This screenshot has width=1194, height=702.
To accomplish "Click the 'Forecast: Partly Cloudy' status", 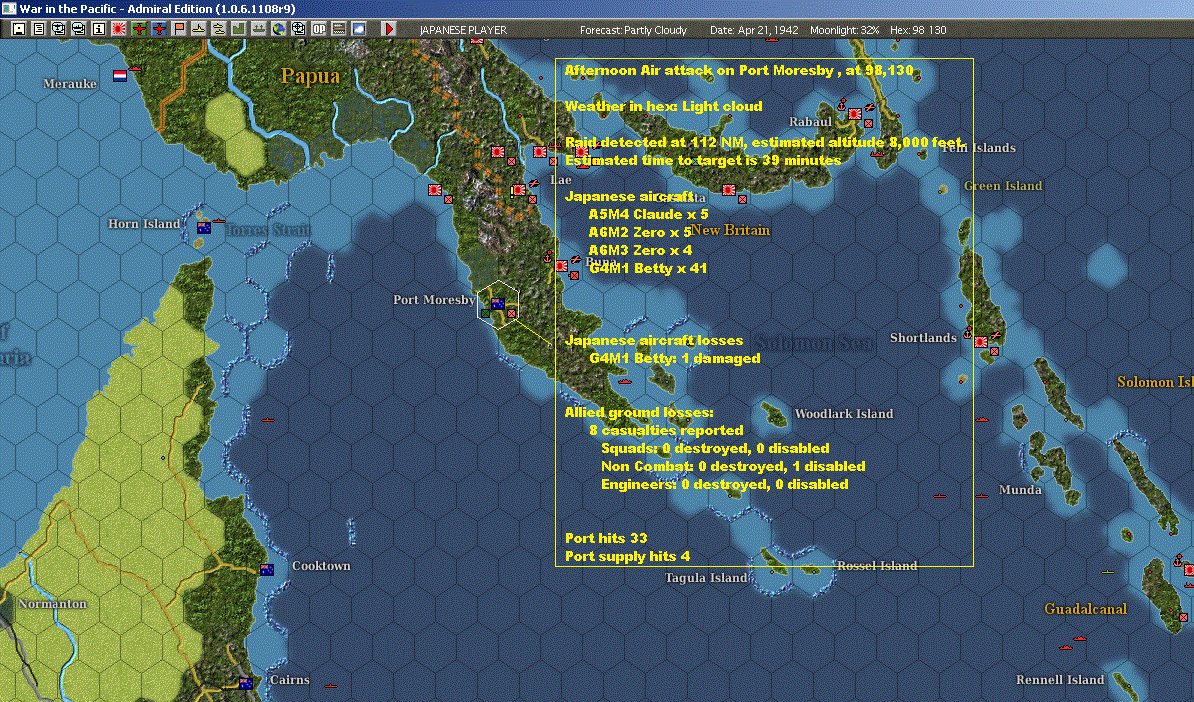I will 633,30.
